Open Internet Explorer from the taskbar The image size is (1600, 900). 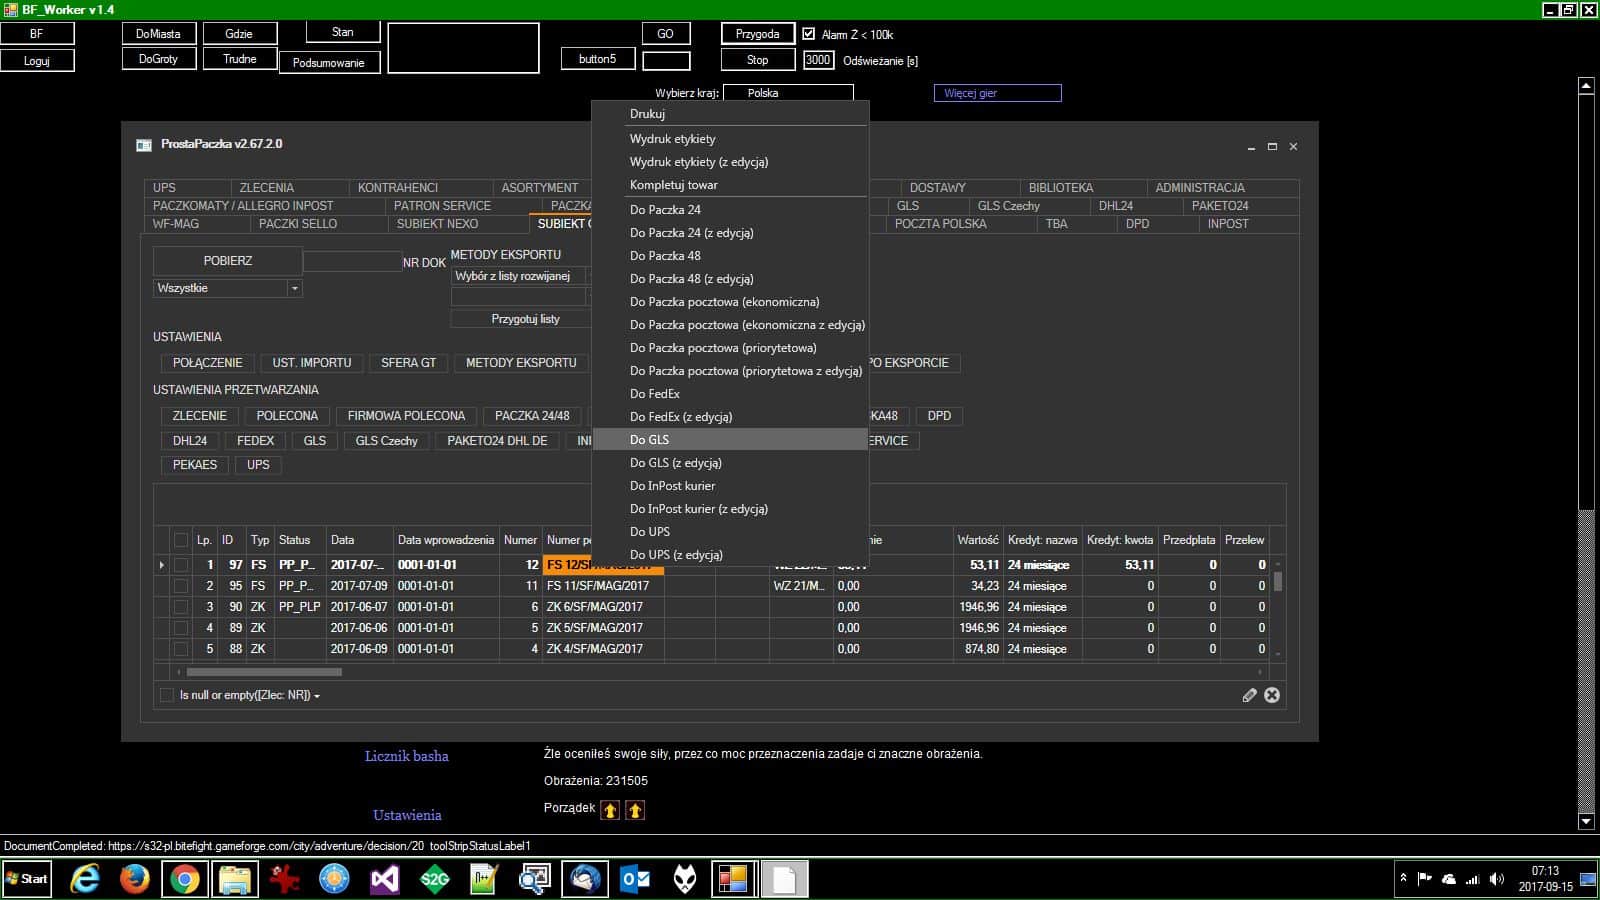pos(86,879)
